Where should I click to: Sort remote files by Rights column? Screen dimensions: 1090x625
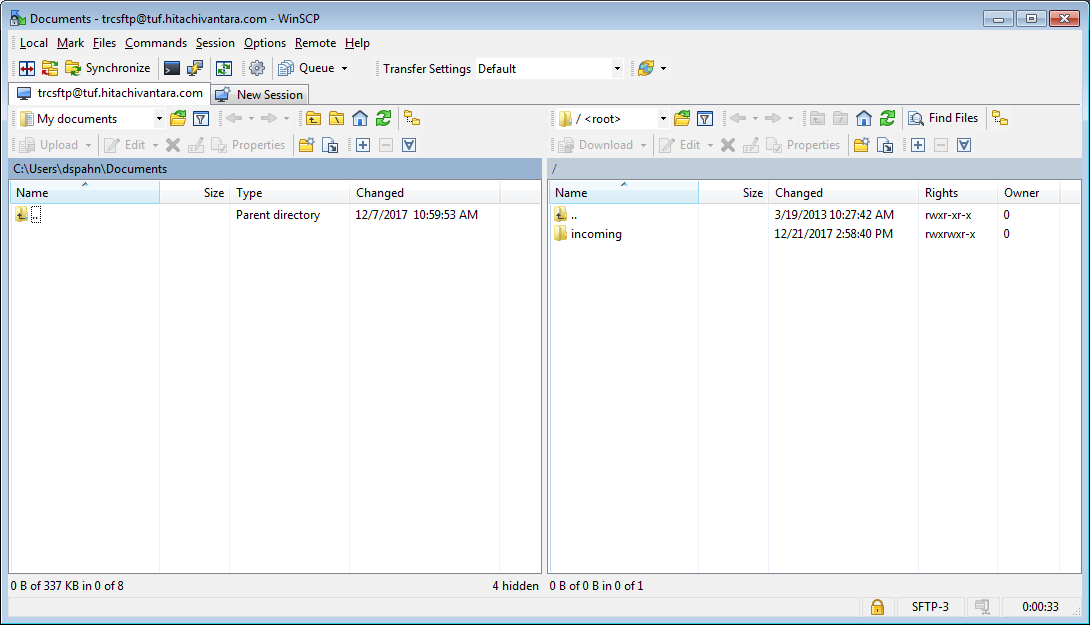pyautogui.click(x=957, y=193)
